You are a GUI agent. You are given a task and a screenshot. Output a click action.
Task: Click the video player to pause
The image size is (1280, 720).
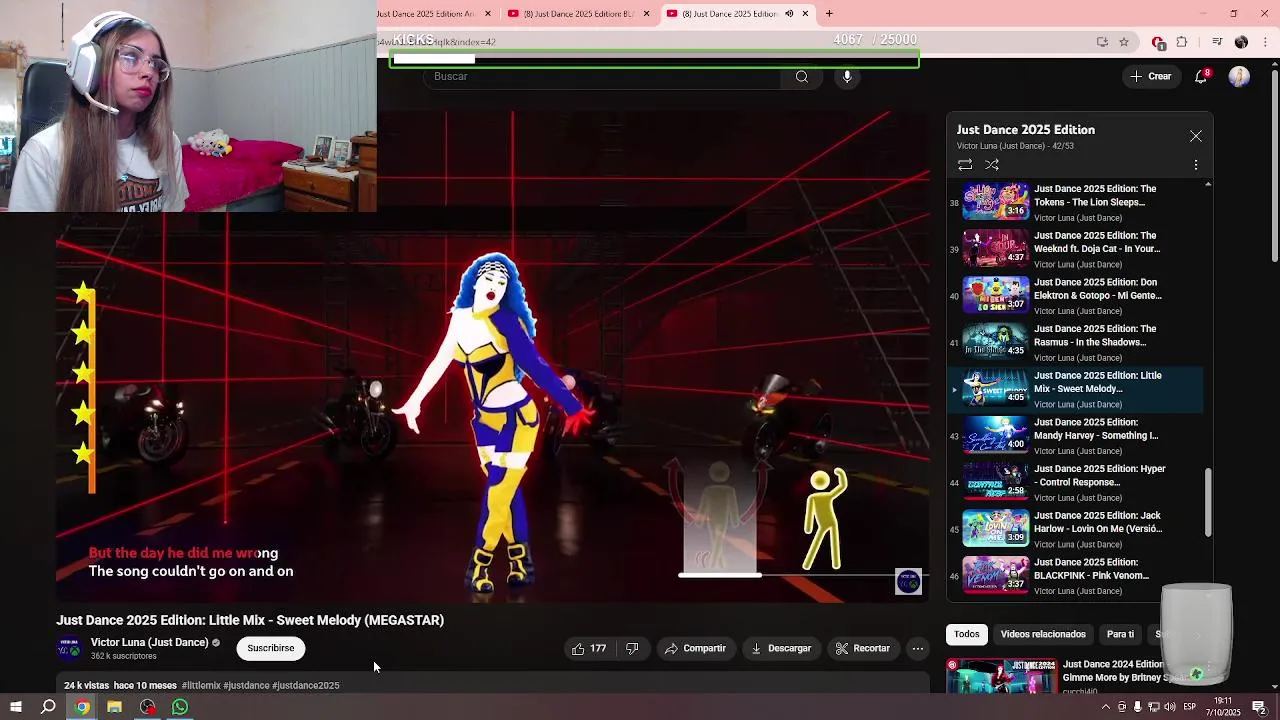[493, 357]
